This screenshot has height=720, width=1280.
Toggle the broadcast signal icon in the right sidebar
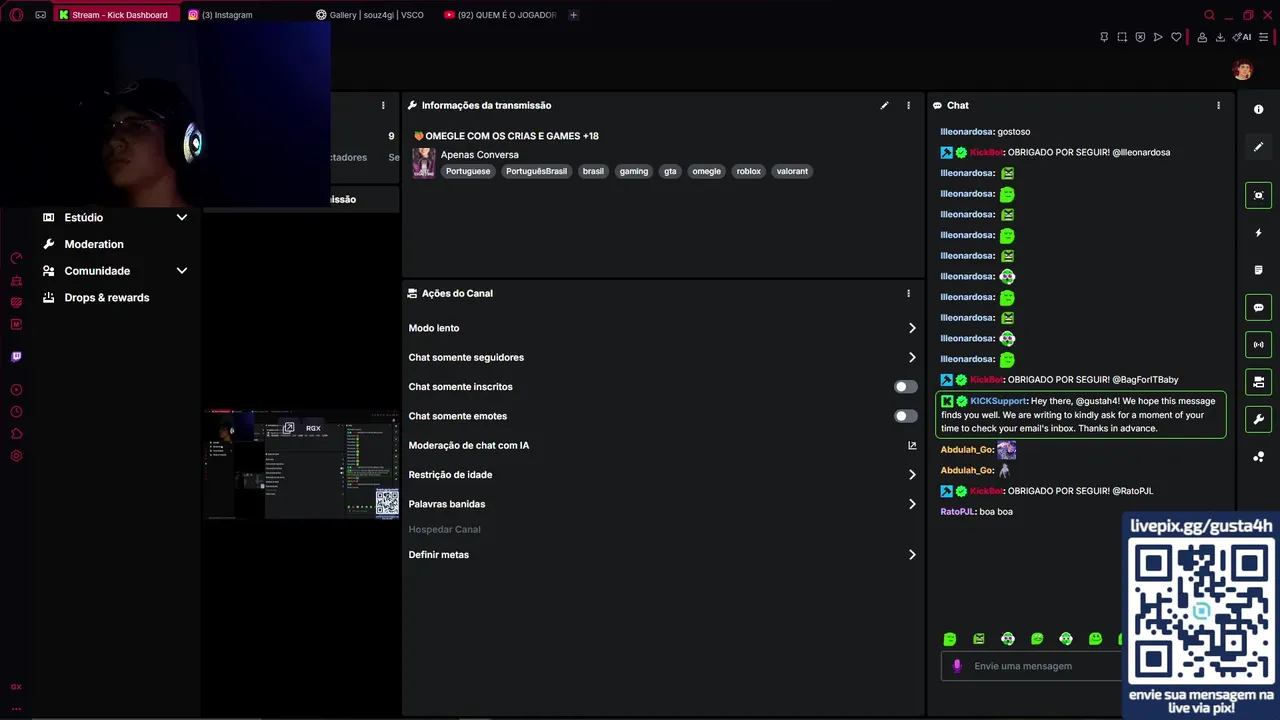coord(1259,345)
